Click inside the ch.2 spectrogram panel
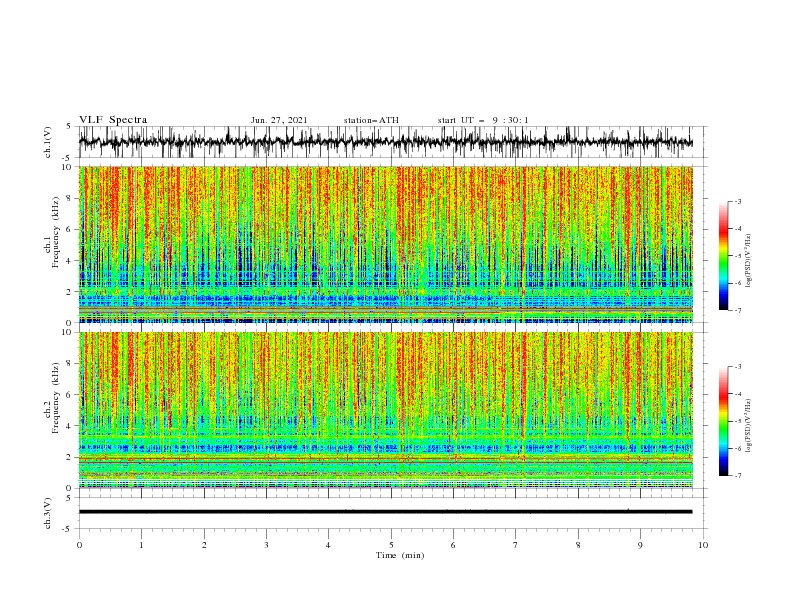792x612 pixels. point(385,410)
